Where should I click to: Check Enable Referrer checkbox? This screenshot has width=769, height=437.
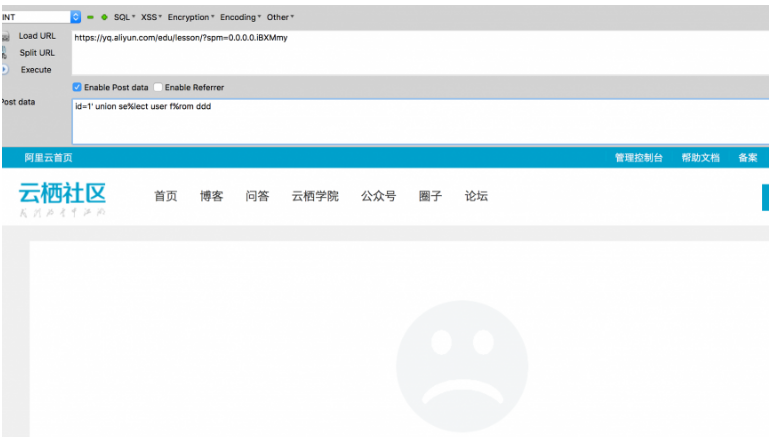(158, 87)
